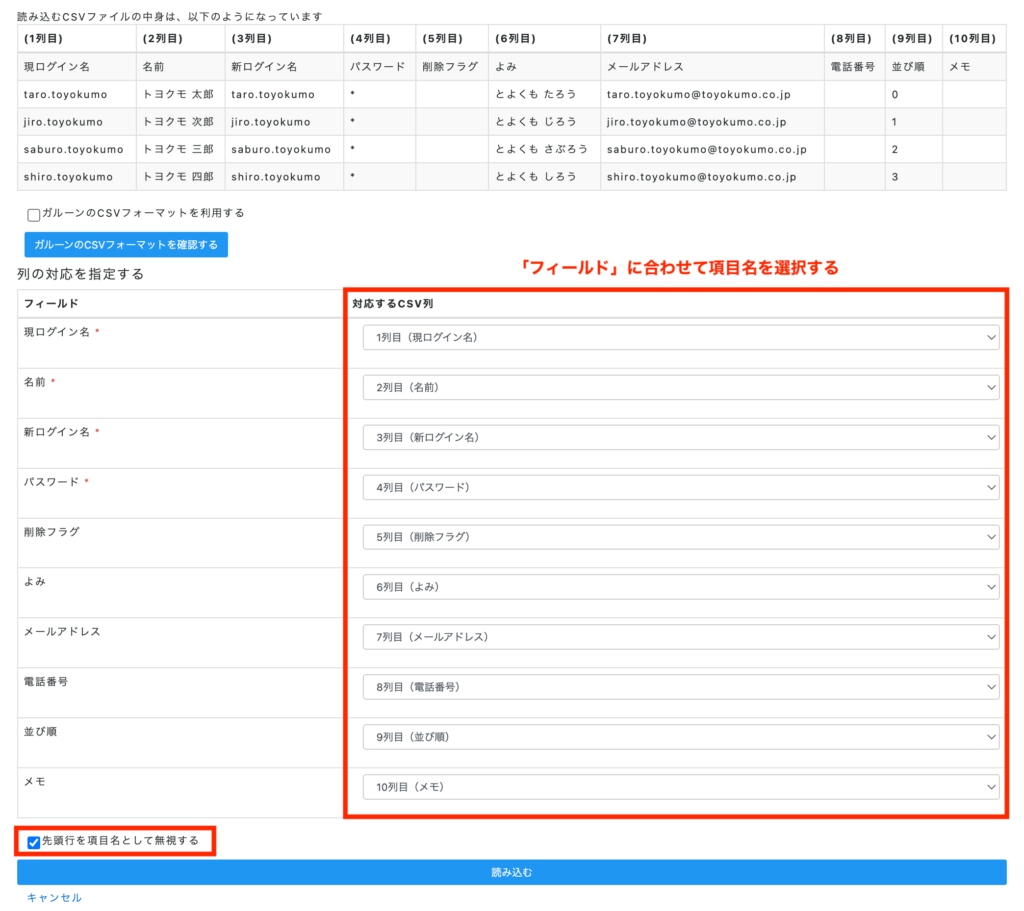Click the トヨクモ 次郎 name cell
The image size is (1024, 911).
178,122
